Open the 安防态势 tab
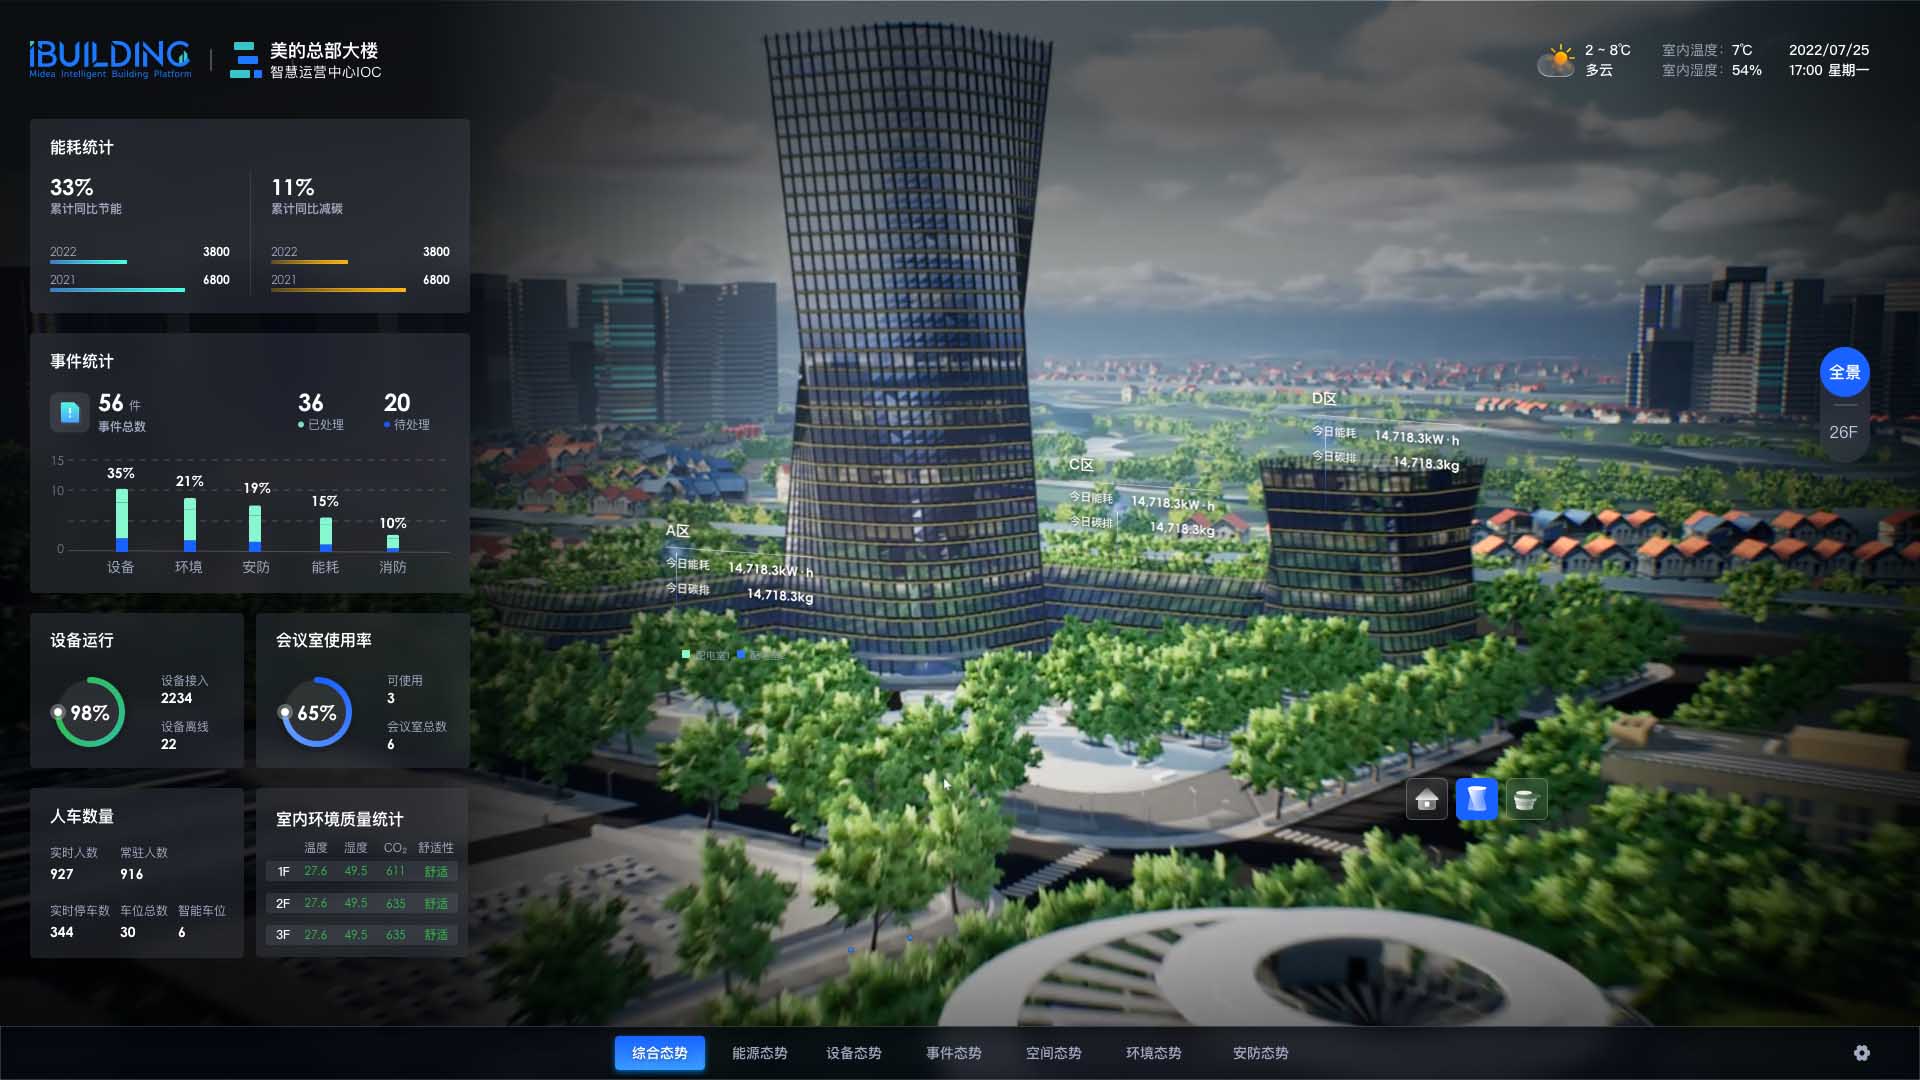 point(1260,1053)
